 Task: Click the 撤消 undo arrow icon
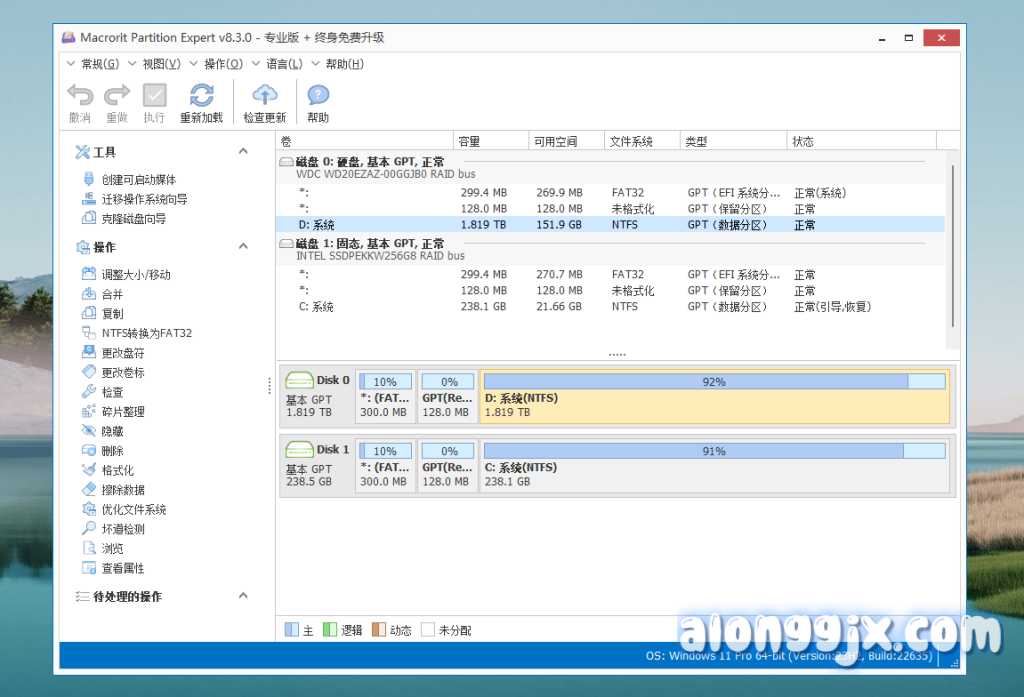coord(80,96)
